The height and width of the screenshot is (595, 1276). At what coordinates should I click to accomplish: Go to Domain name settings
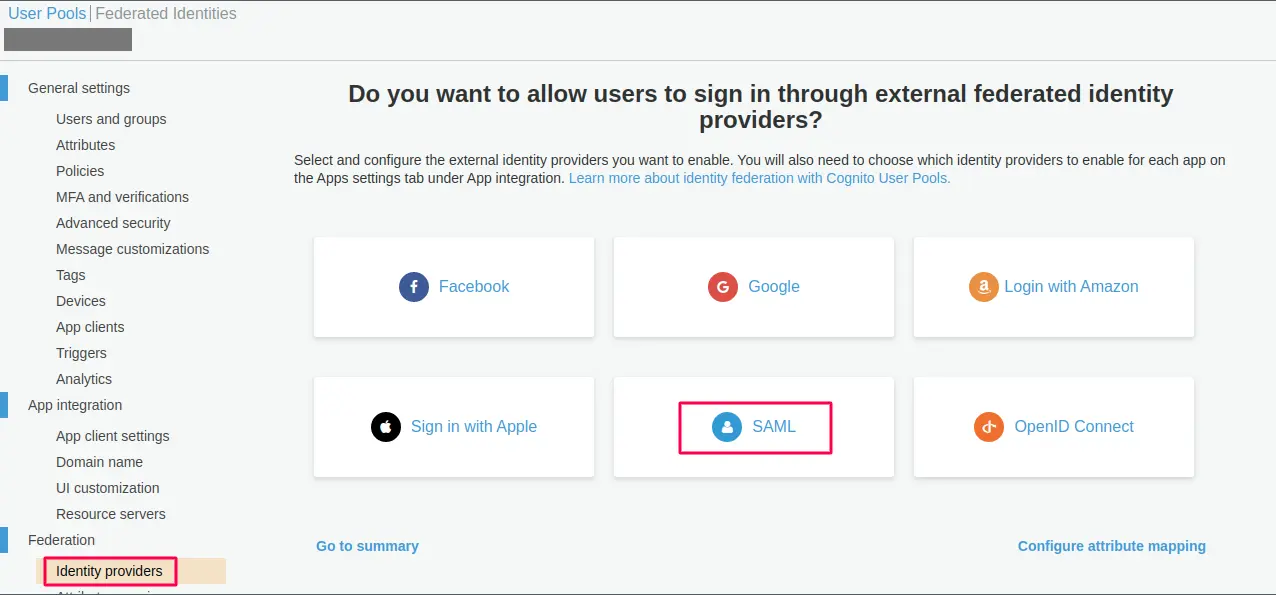click(x=99, y=462)
